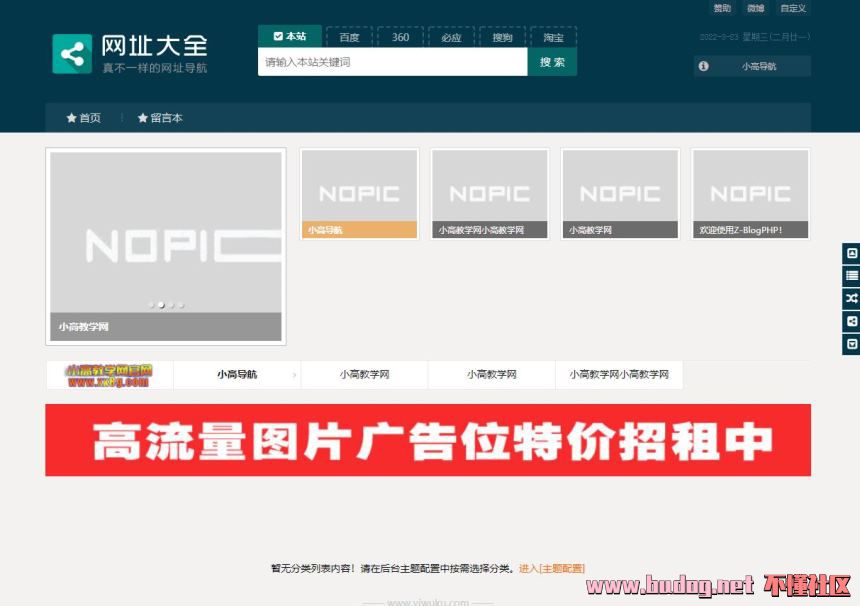Click the last slider dot indicator

click(x=182, y=305)
